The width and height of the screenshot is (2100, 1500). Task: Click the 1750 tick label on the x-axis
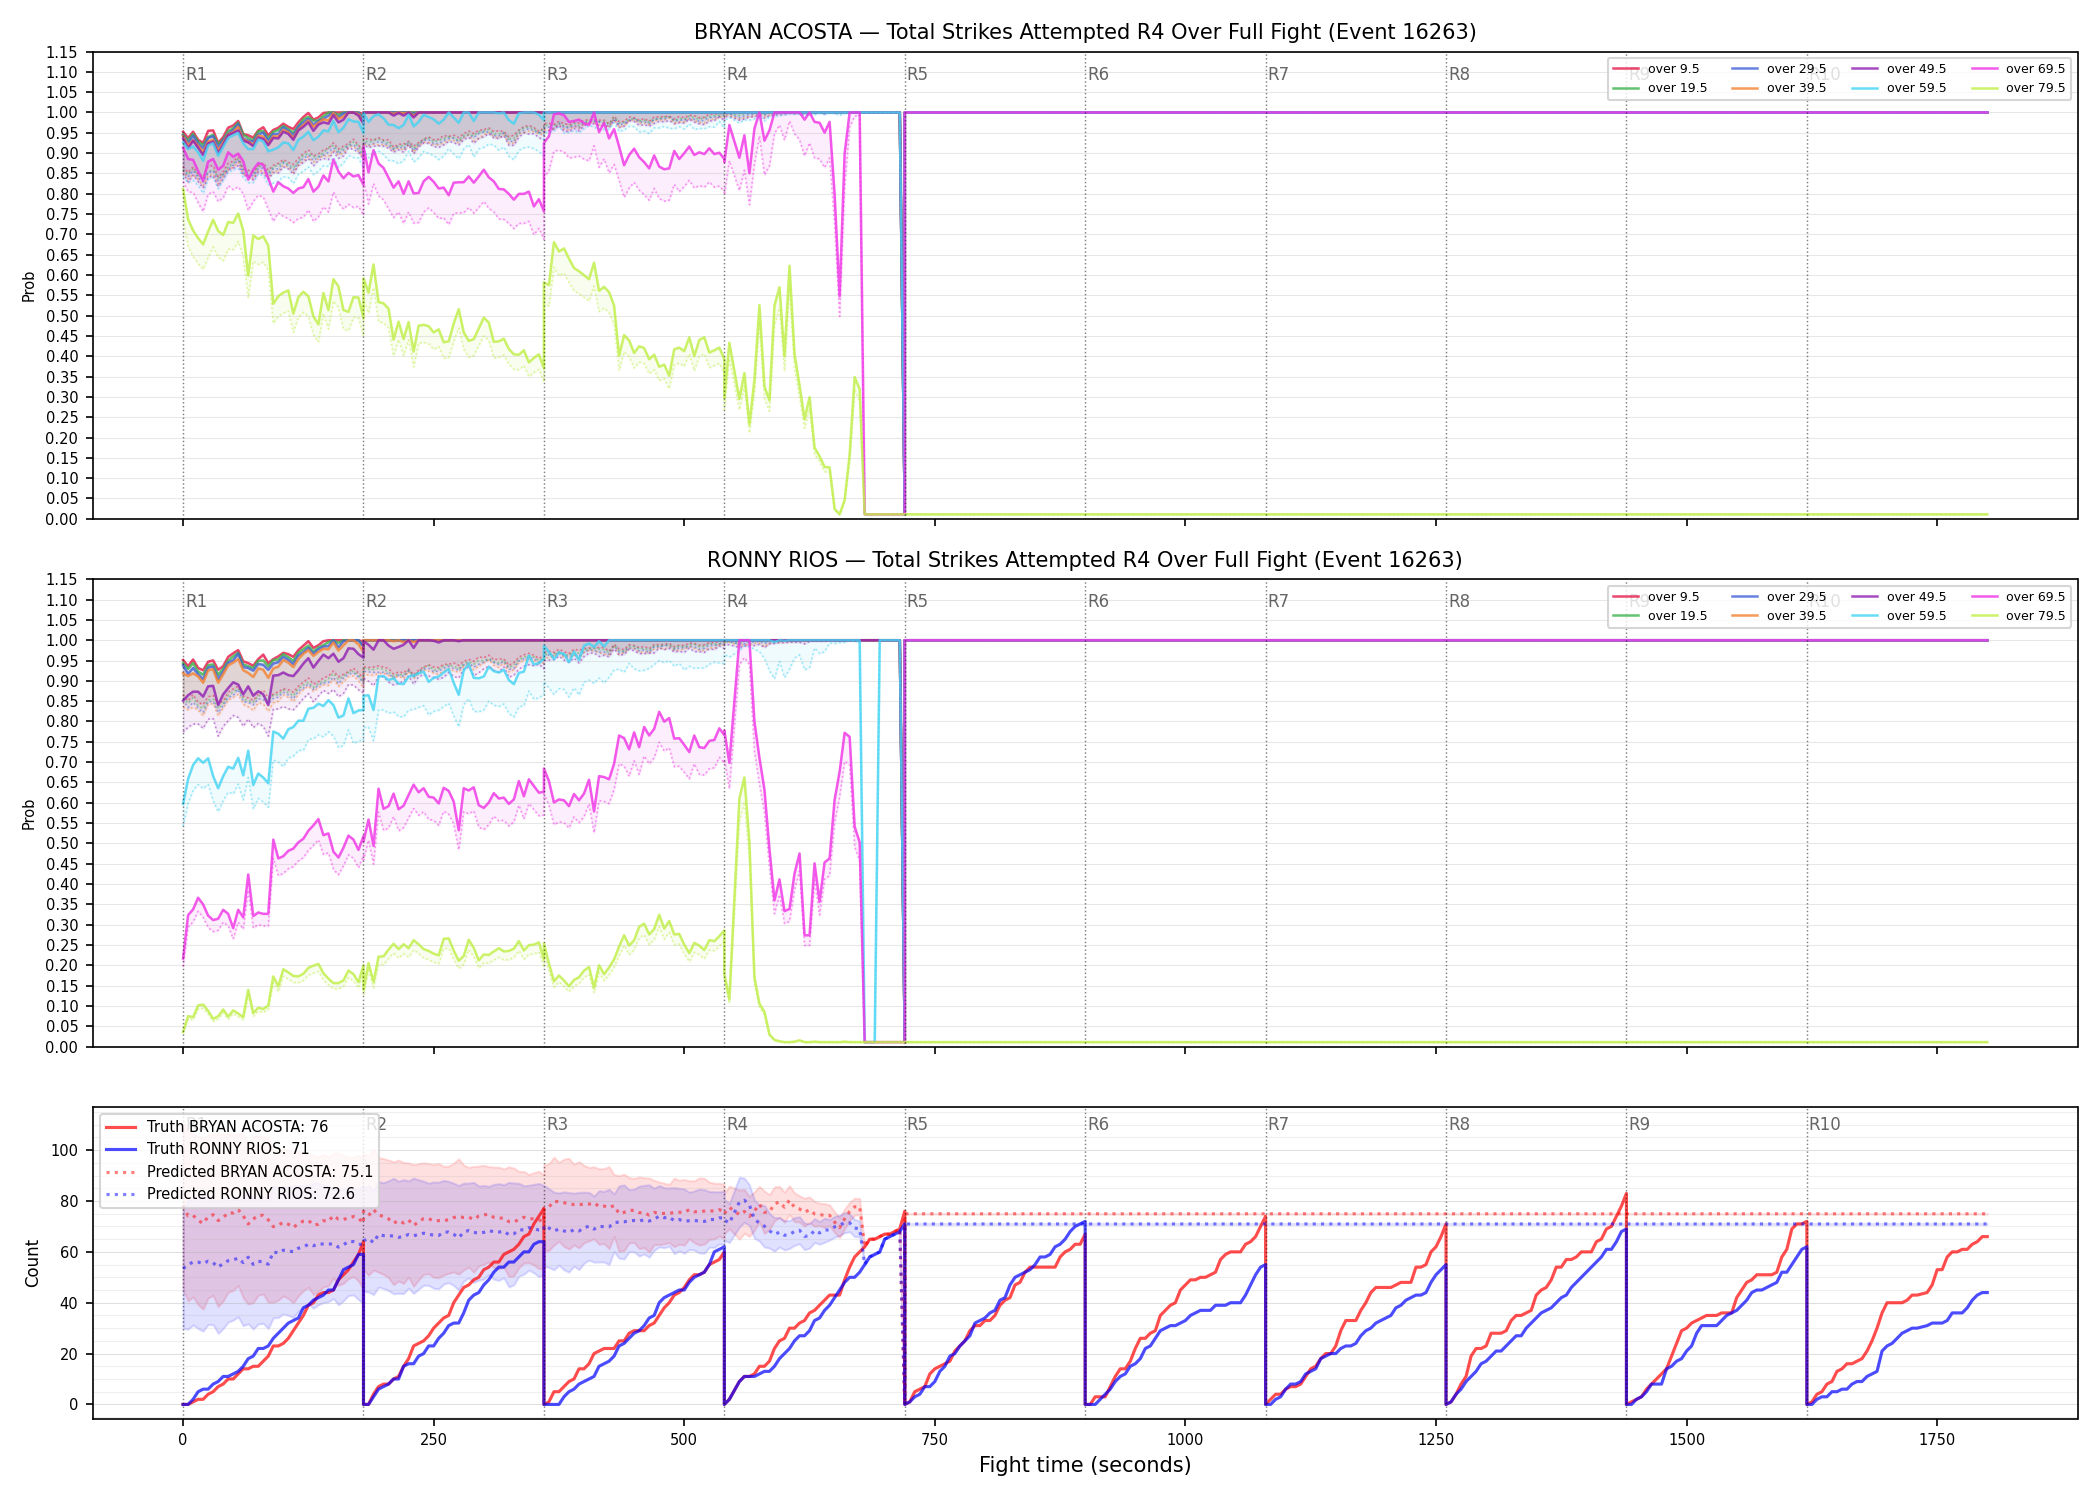tap(1937, 1440)
